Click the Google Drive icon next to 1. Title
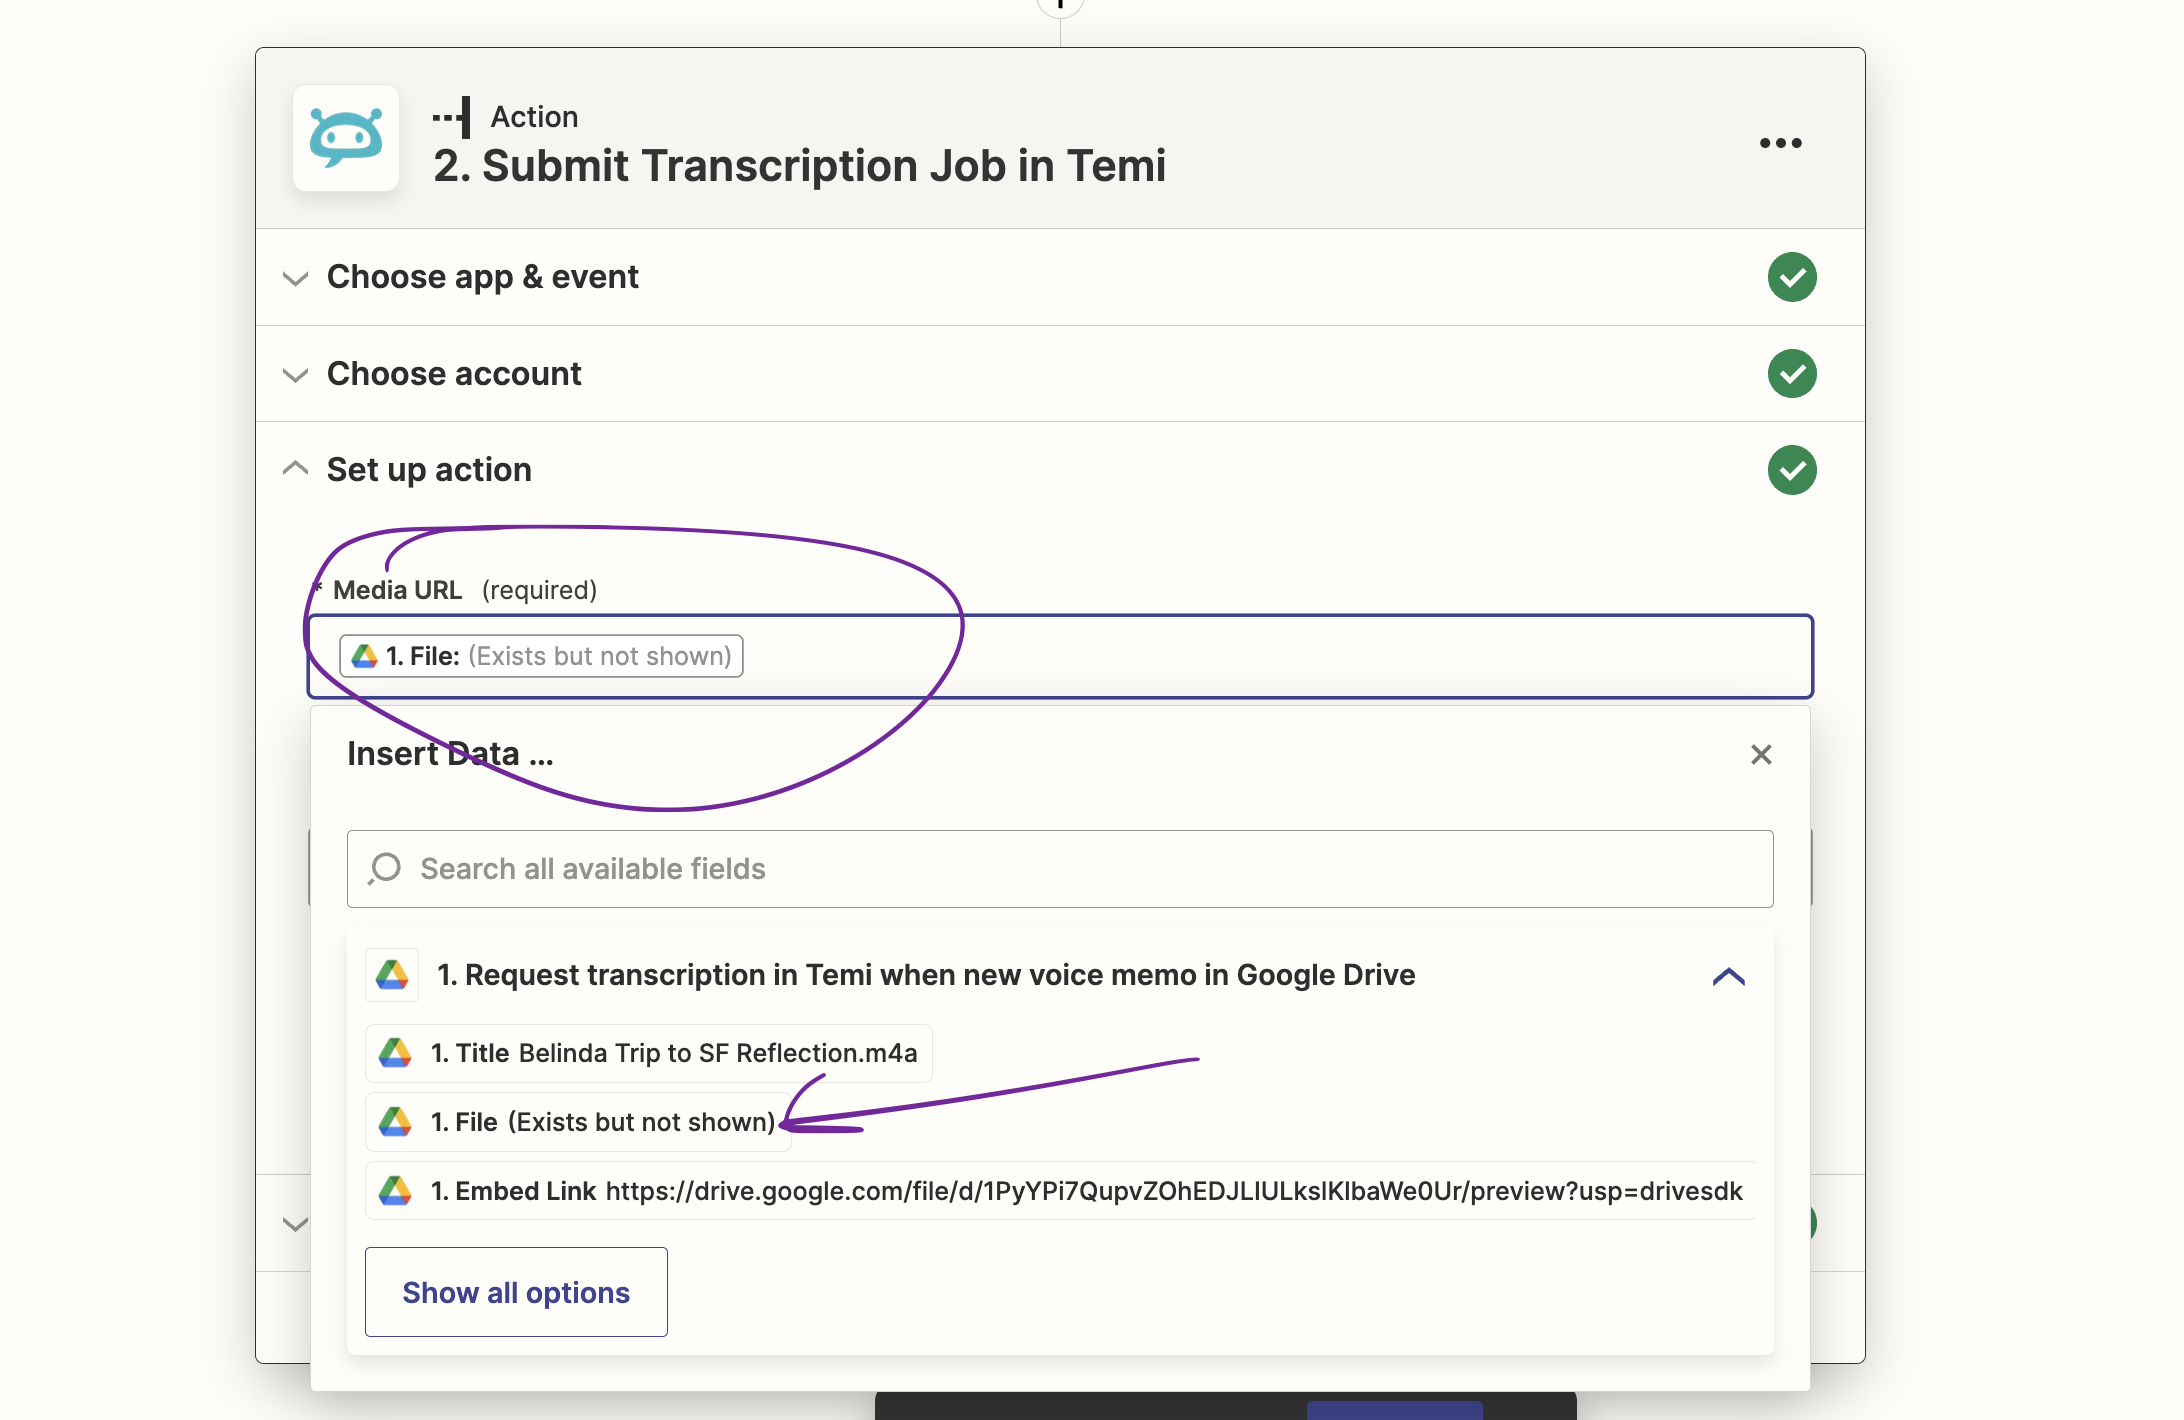 pyautogui.click(x=395, y=1053)
